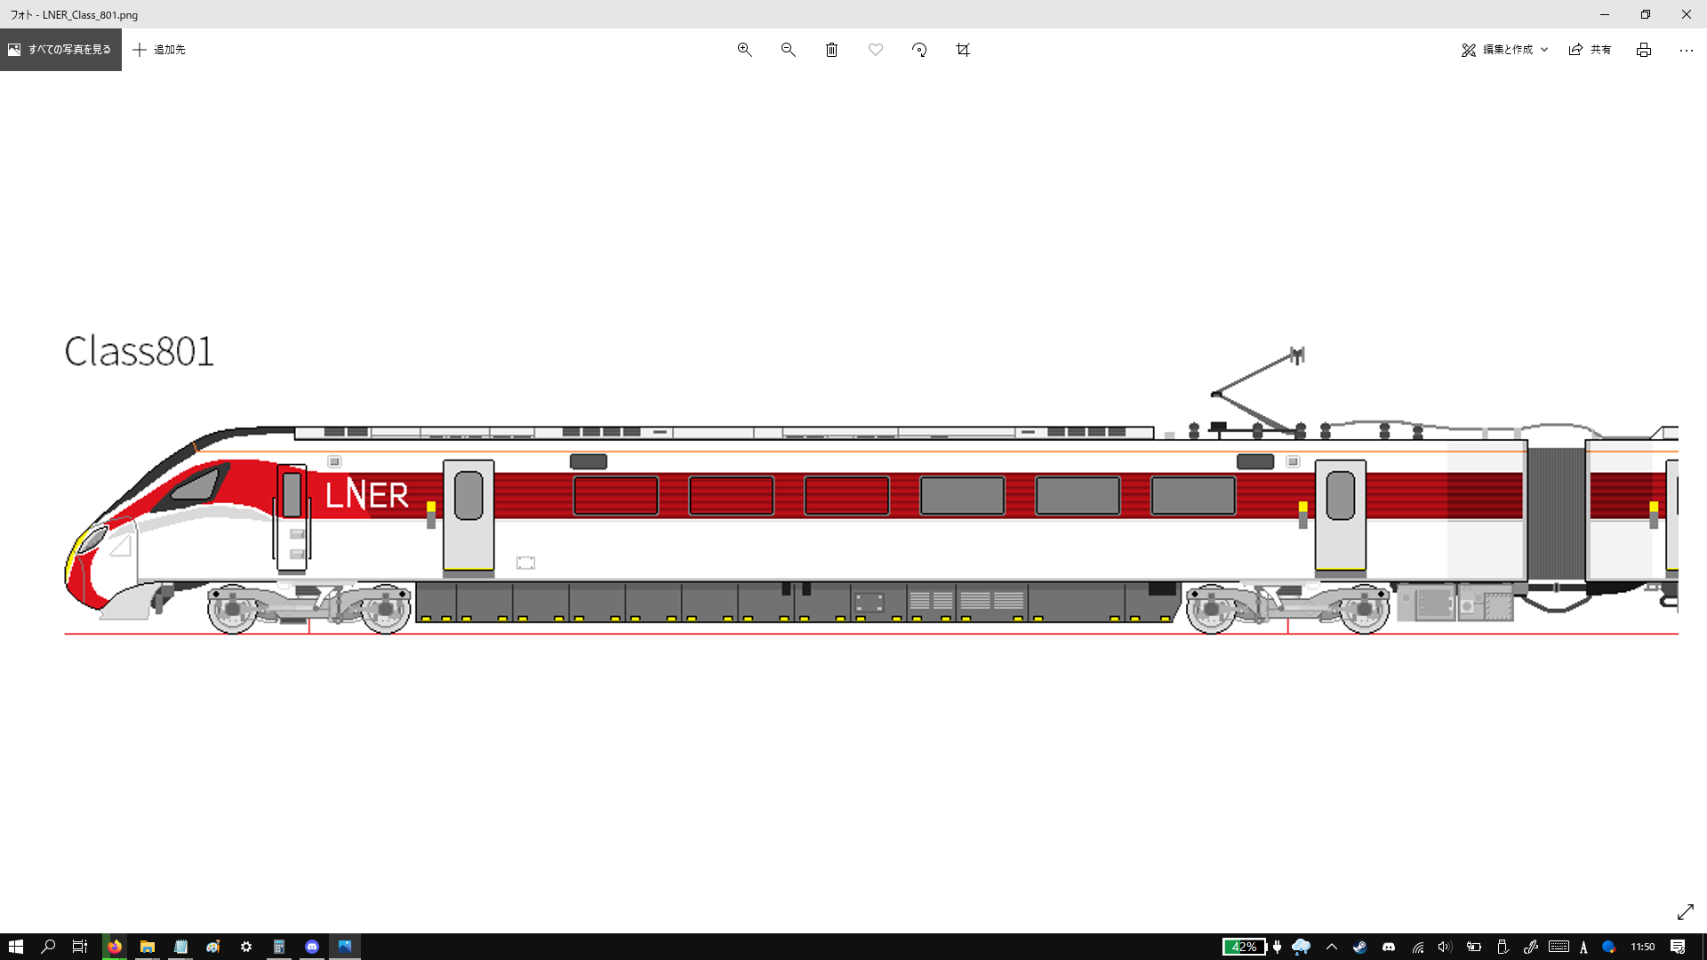Toggle the heart favorite icon

coord(875,50)
